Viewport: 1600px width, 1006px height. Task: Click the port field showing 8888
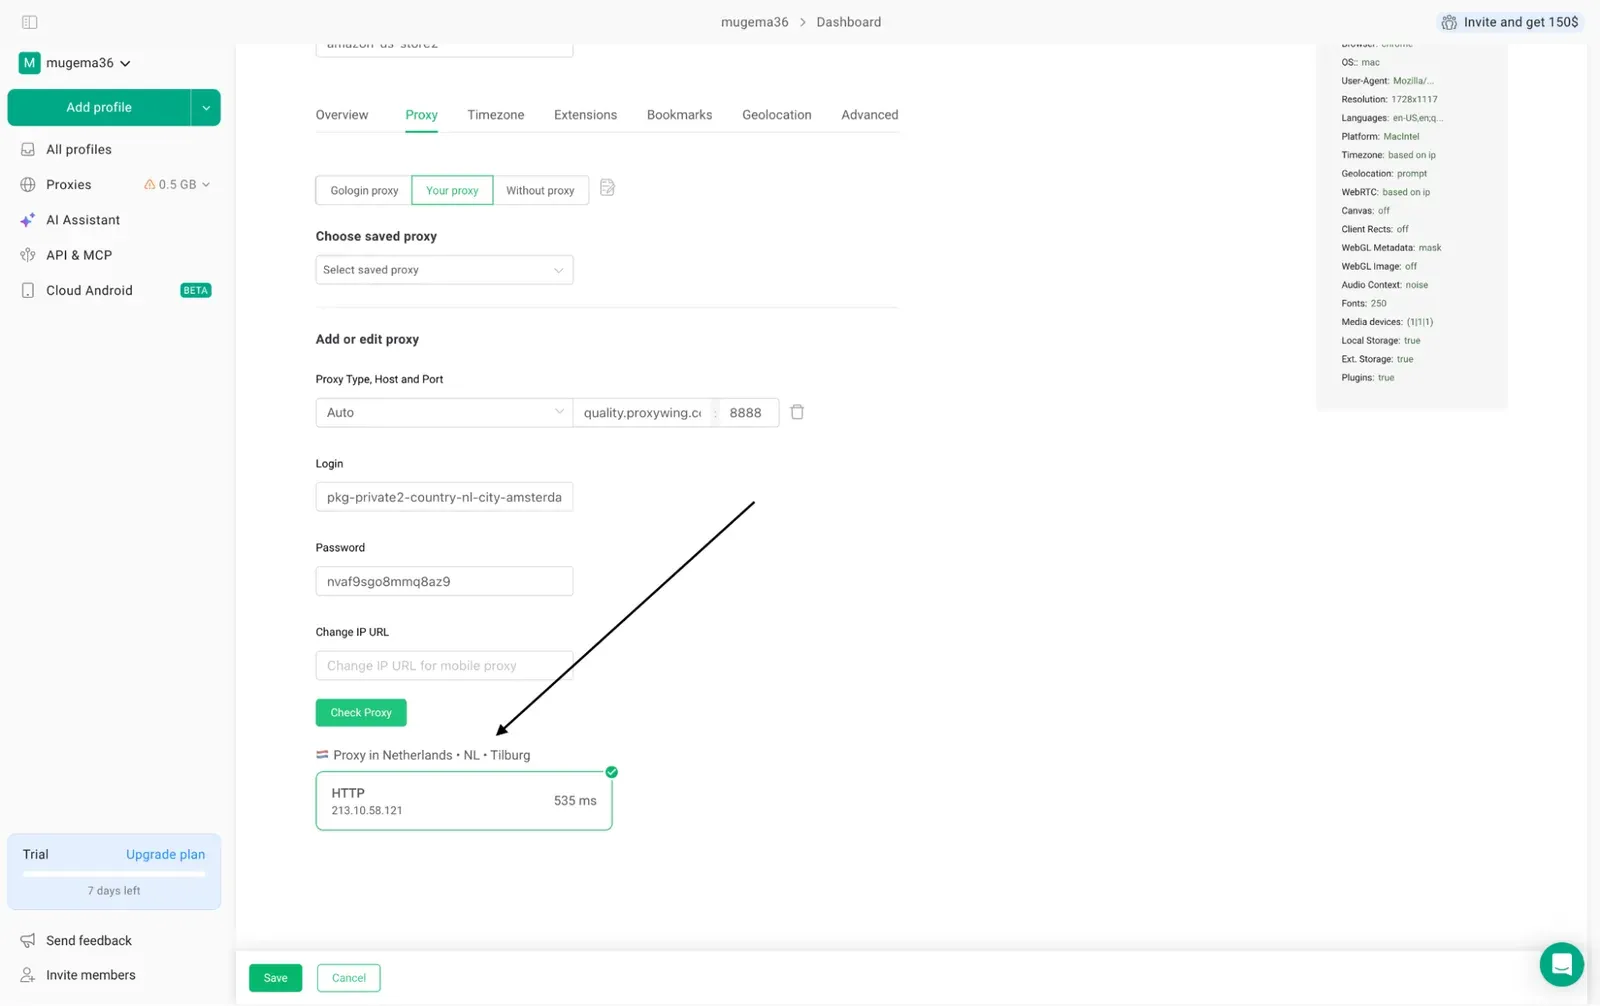tap(749, 412)
